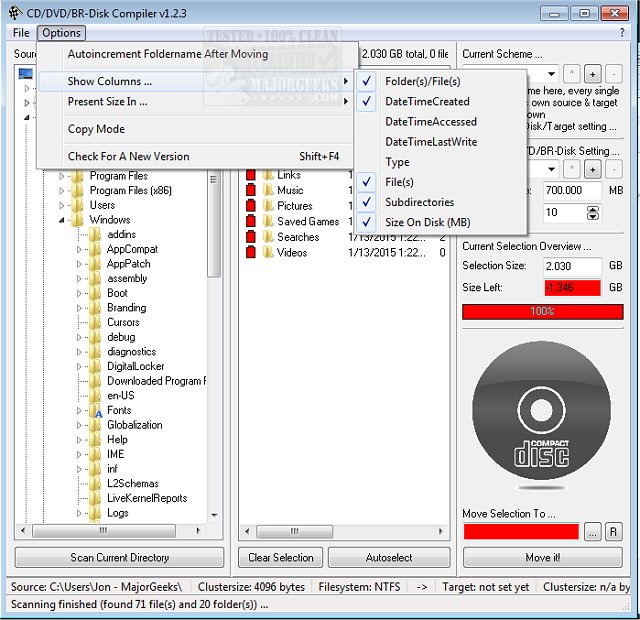Image resolution: width=640 pixels, height=620 pixels.
Task: Click the help question mark icon
Action: tap(622, 33)
